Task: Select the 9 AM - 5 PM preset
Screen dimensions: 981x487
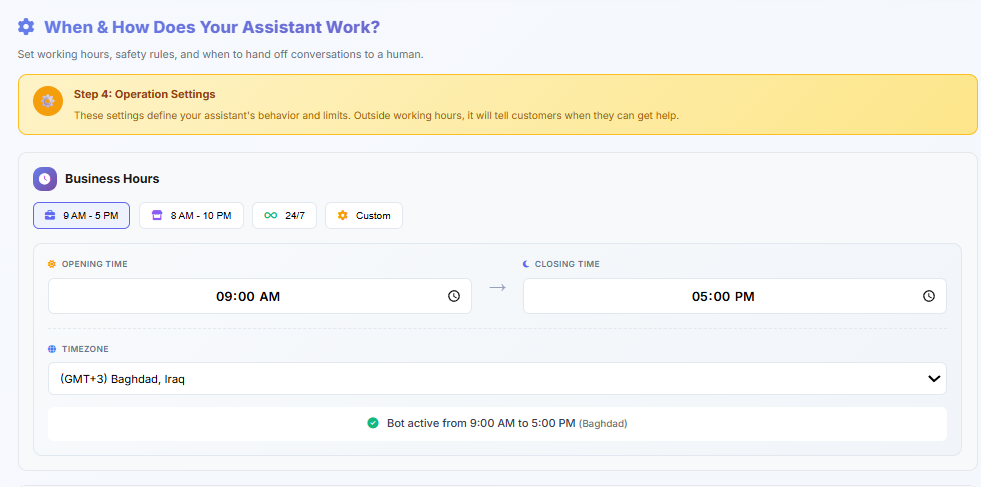Action: (x=81, y=215)
